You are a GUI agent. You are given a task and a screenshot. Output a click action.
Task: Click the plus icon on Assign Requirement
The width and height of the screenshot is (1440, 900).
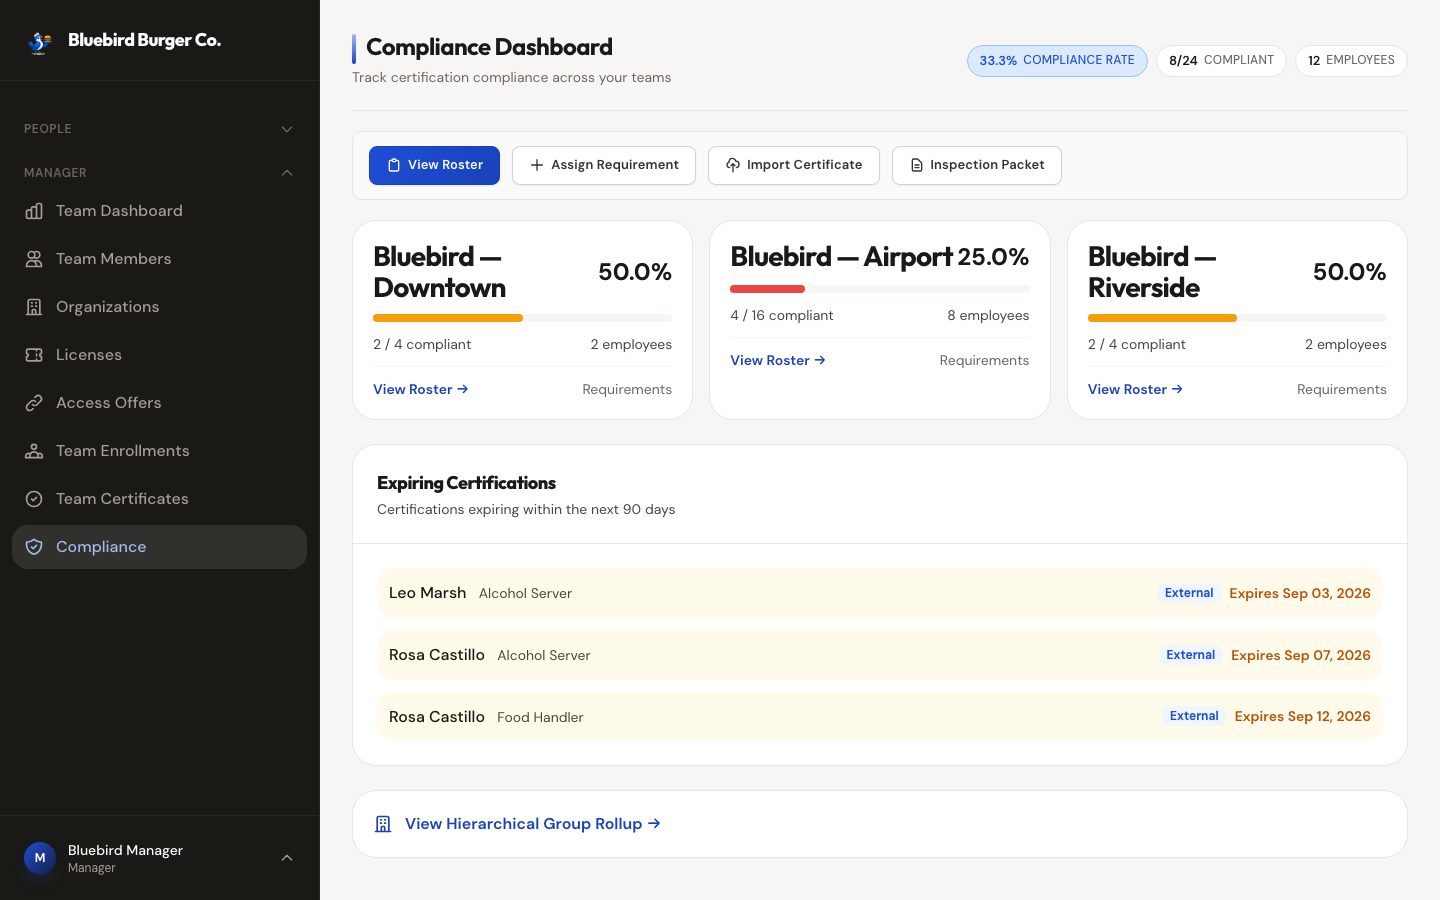click(537, 165)
